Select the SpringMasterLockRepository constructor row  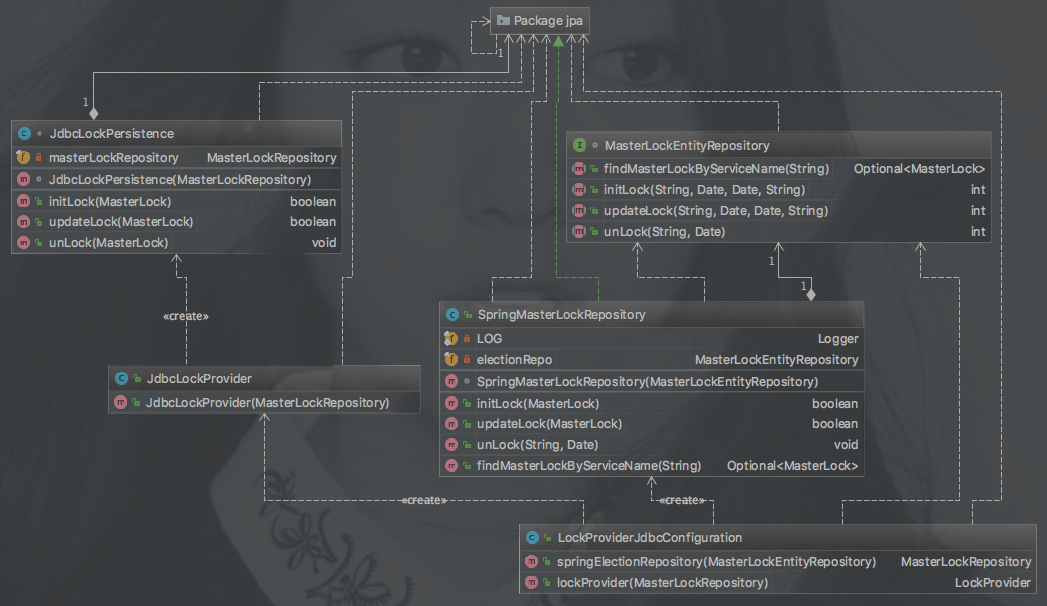pos(647,382)
